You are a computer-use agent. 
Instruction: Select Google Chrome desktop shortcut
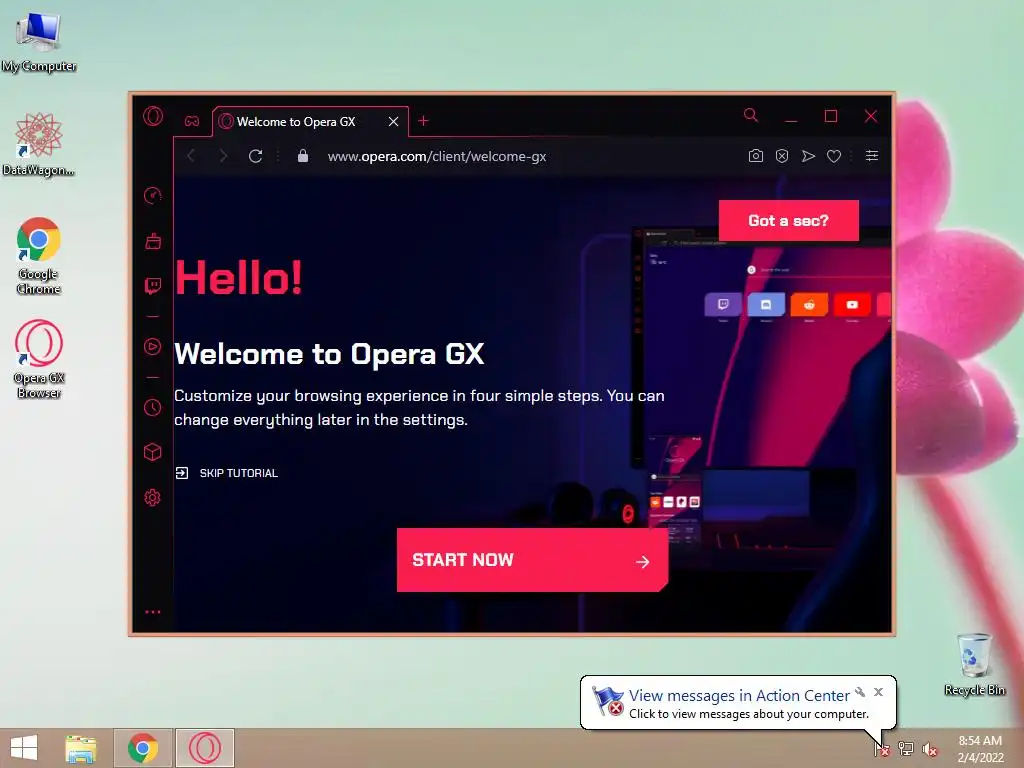pos(39,255)
